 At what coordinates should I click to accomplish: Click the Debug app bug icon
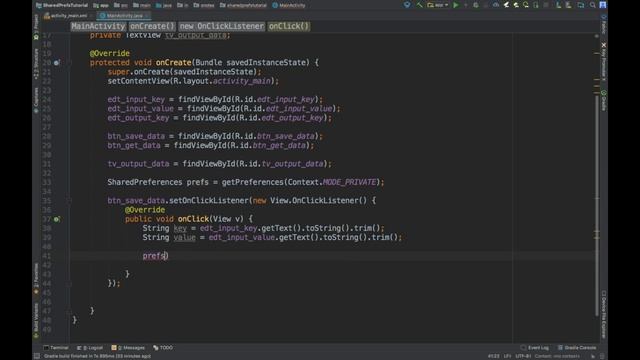coord(476,5)
